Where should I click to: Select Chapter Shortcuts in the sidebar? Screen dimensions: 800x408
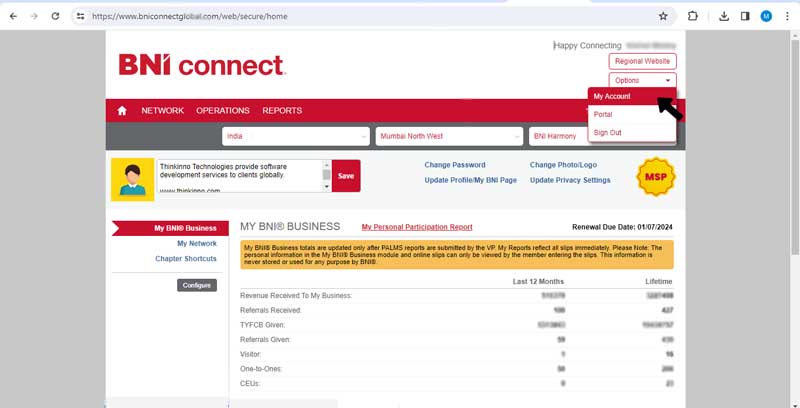click(186, 259)
